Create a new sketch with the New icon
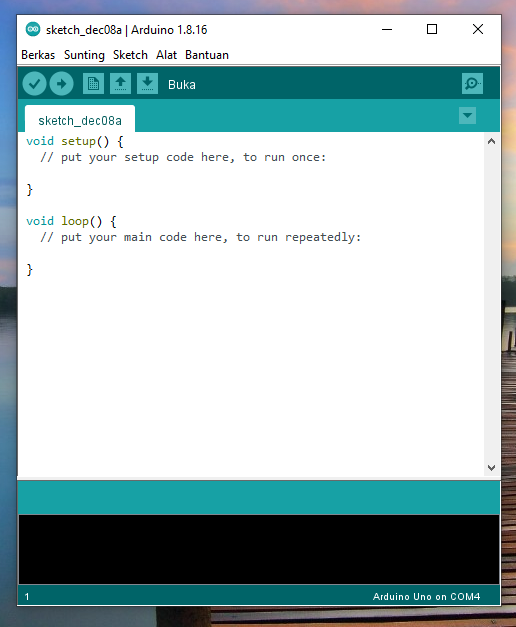This screenshot has height=627, width=516. click(93, 84)
